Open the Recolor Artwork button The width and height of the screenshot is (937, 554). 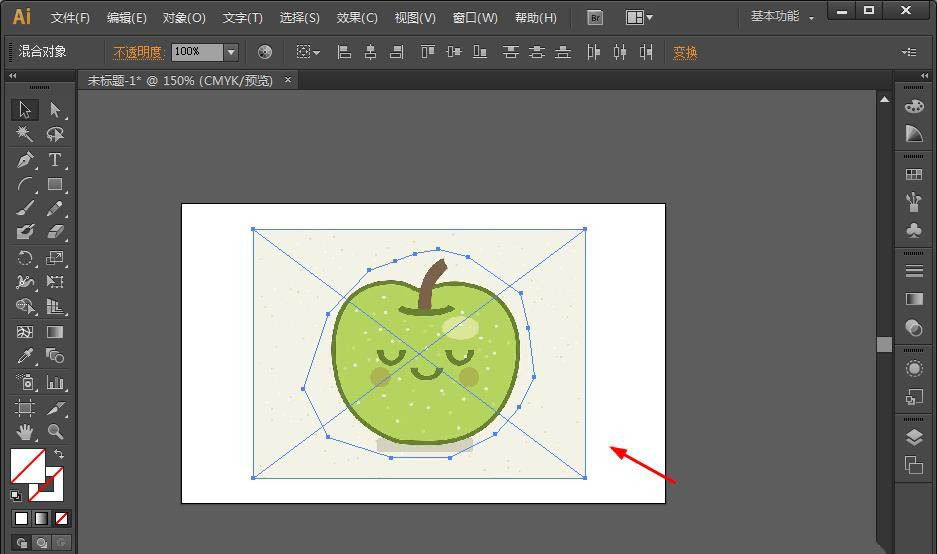265,52
